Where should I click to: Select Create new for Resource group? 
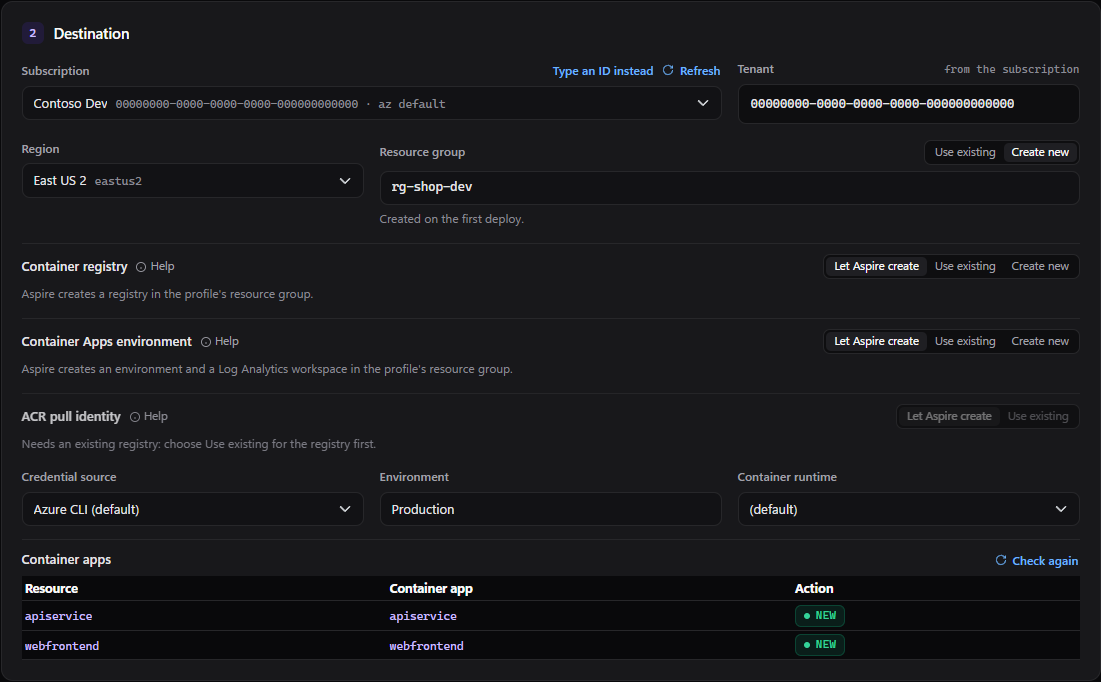coord(1040,152)
